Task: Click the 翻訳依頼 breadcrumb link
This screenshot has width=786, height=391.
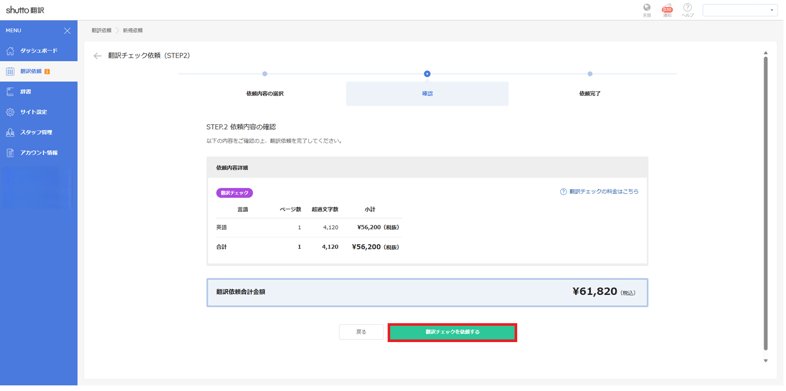Action: [x=101, y=31]
